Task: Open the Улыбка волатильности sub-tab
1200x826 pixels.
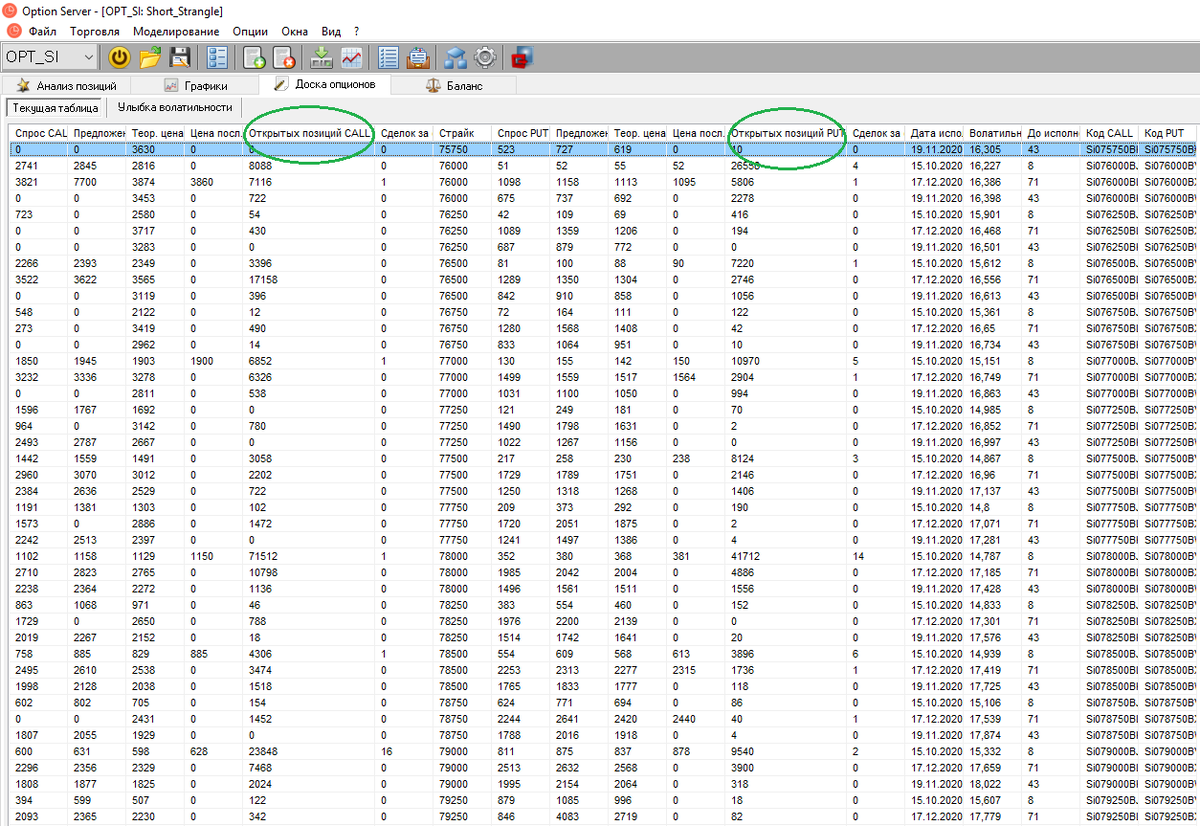Action: click(174, 107)
